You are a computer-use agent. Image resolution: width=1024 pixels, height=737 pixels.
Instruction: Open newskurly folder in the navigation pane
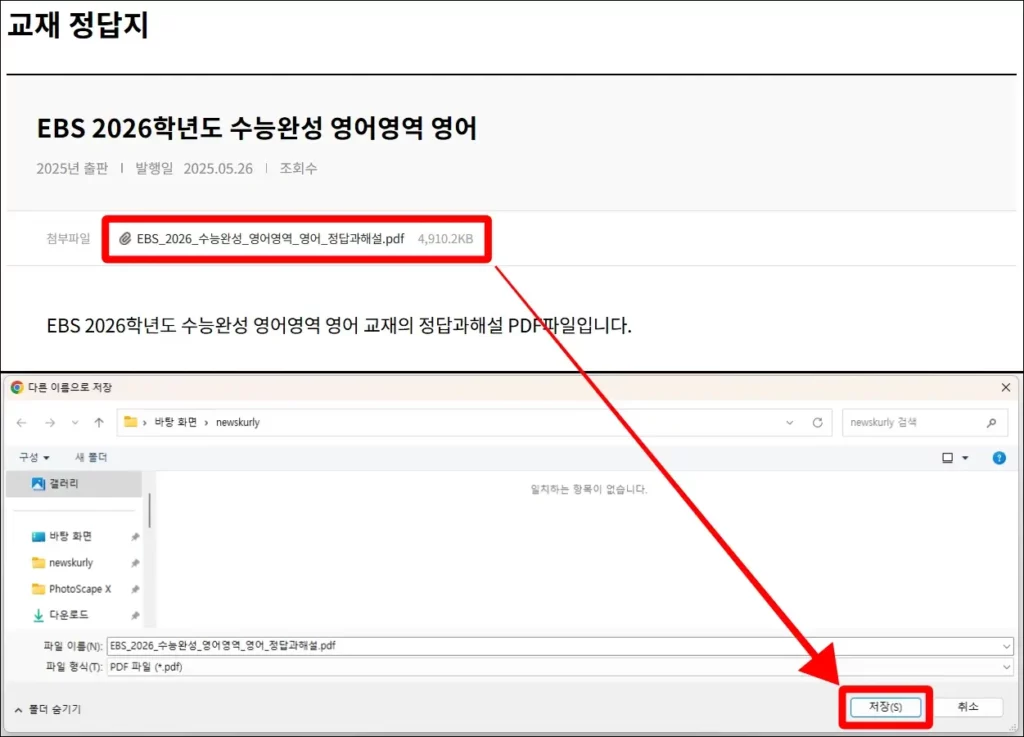pos(71,563)
